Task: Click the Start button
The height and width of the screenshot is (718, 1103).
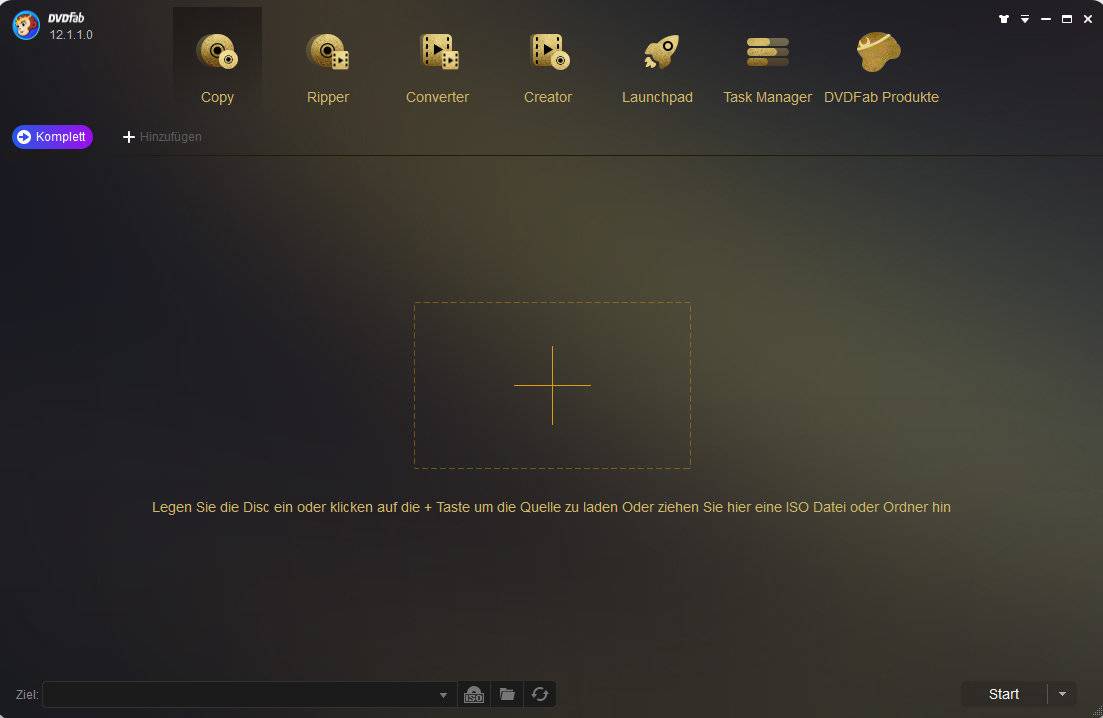Action: pyautogui.click(x=1004, y=694)
